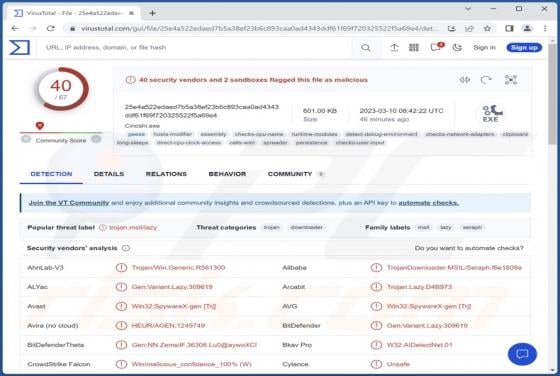Click the 40 / 67 detection score gauge

point(61,89)
